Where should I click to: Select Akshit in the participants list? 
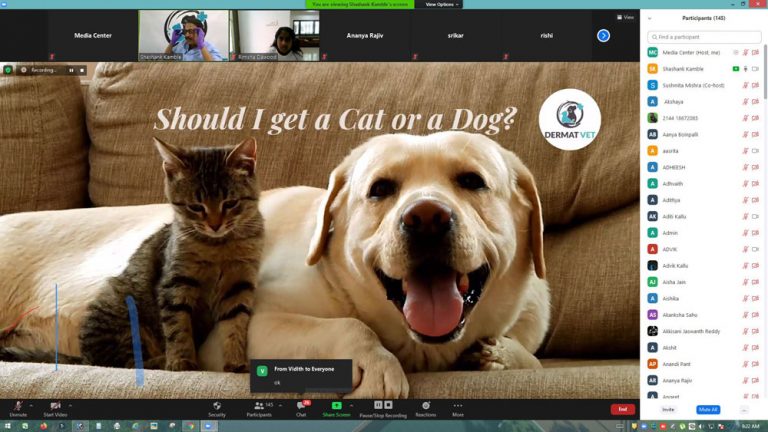point(703,348)
